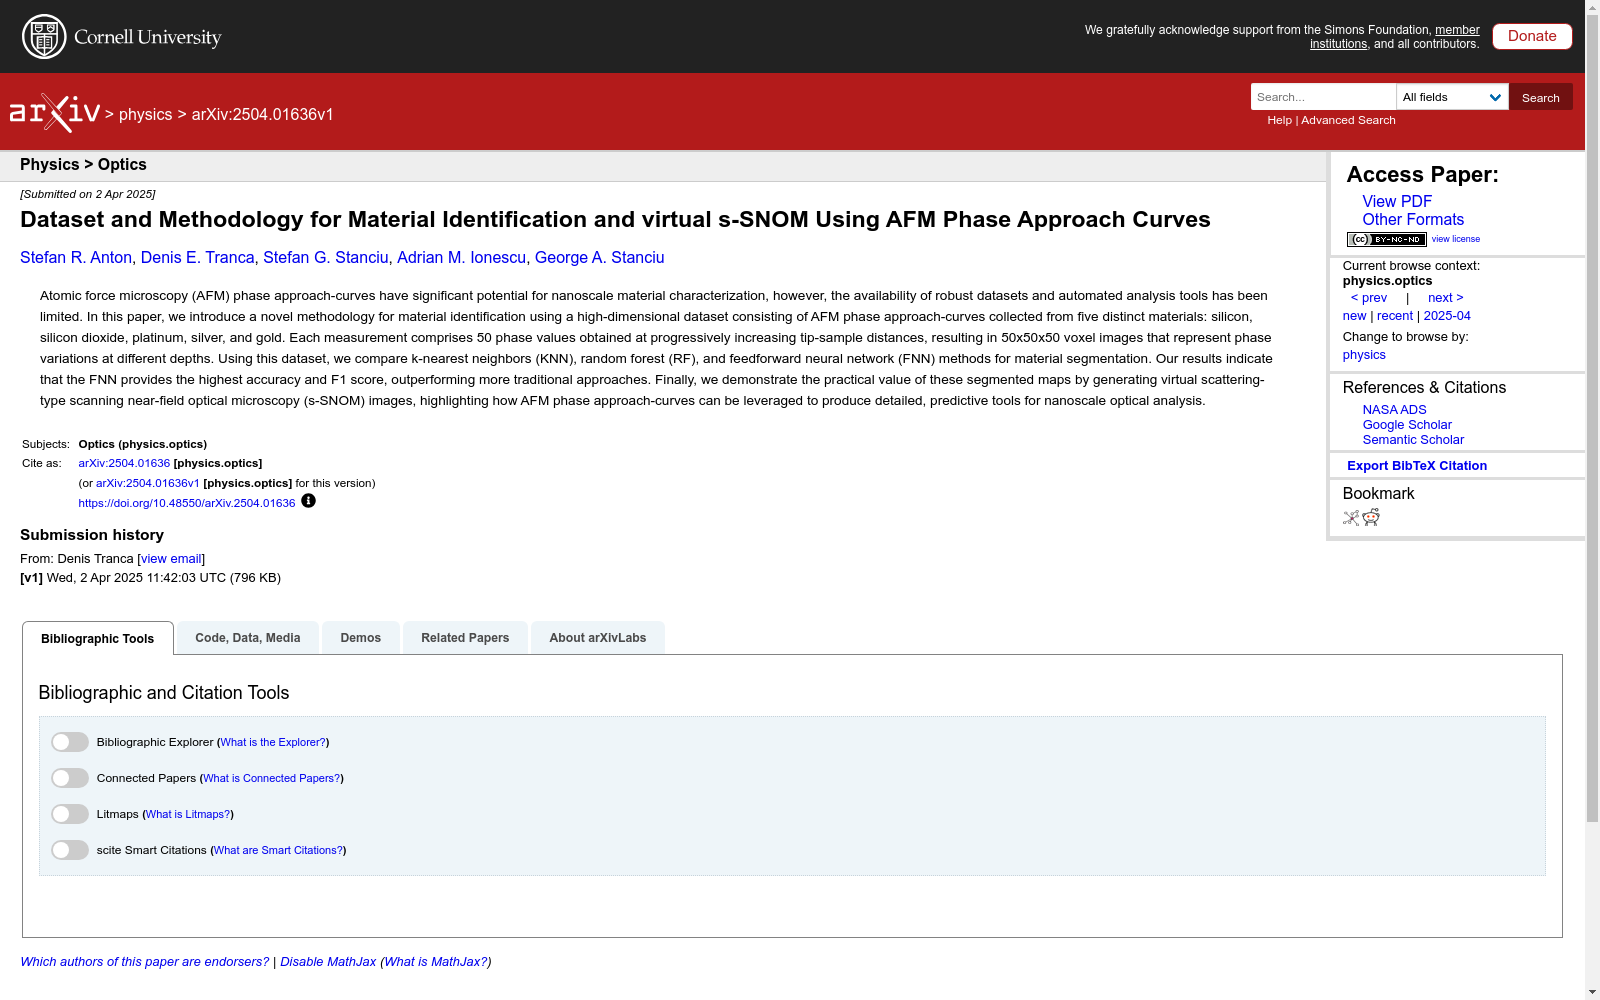Screen dimensions: 1600x1000
Task: Open What is Litmaps? link
Action: tap(188, 814)
